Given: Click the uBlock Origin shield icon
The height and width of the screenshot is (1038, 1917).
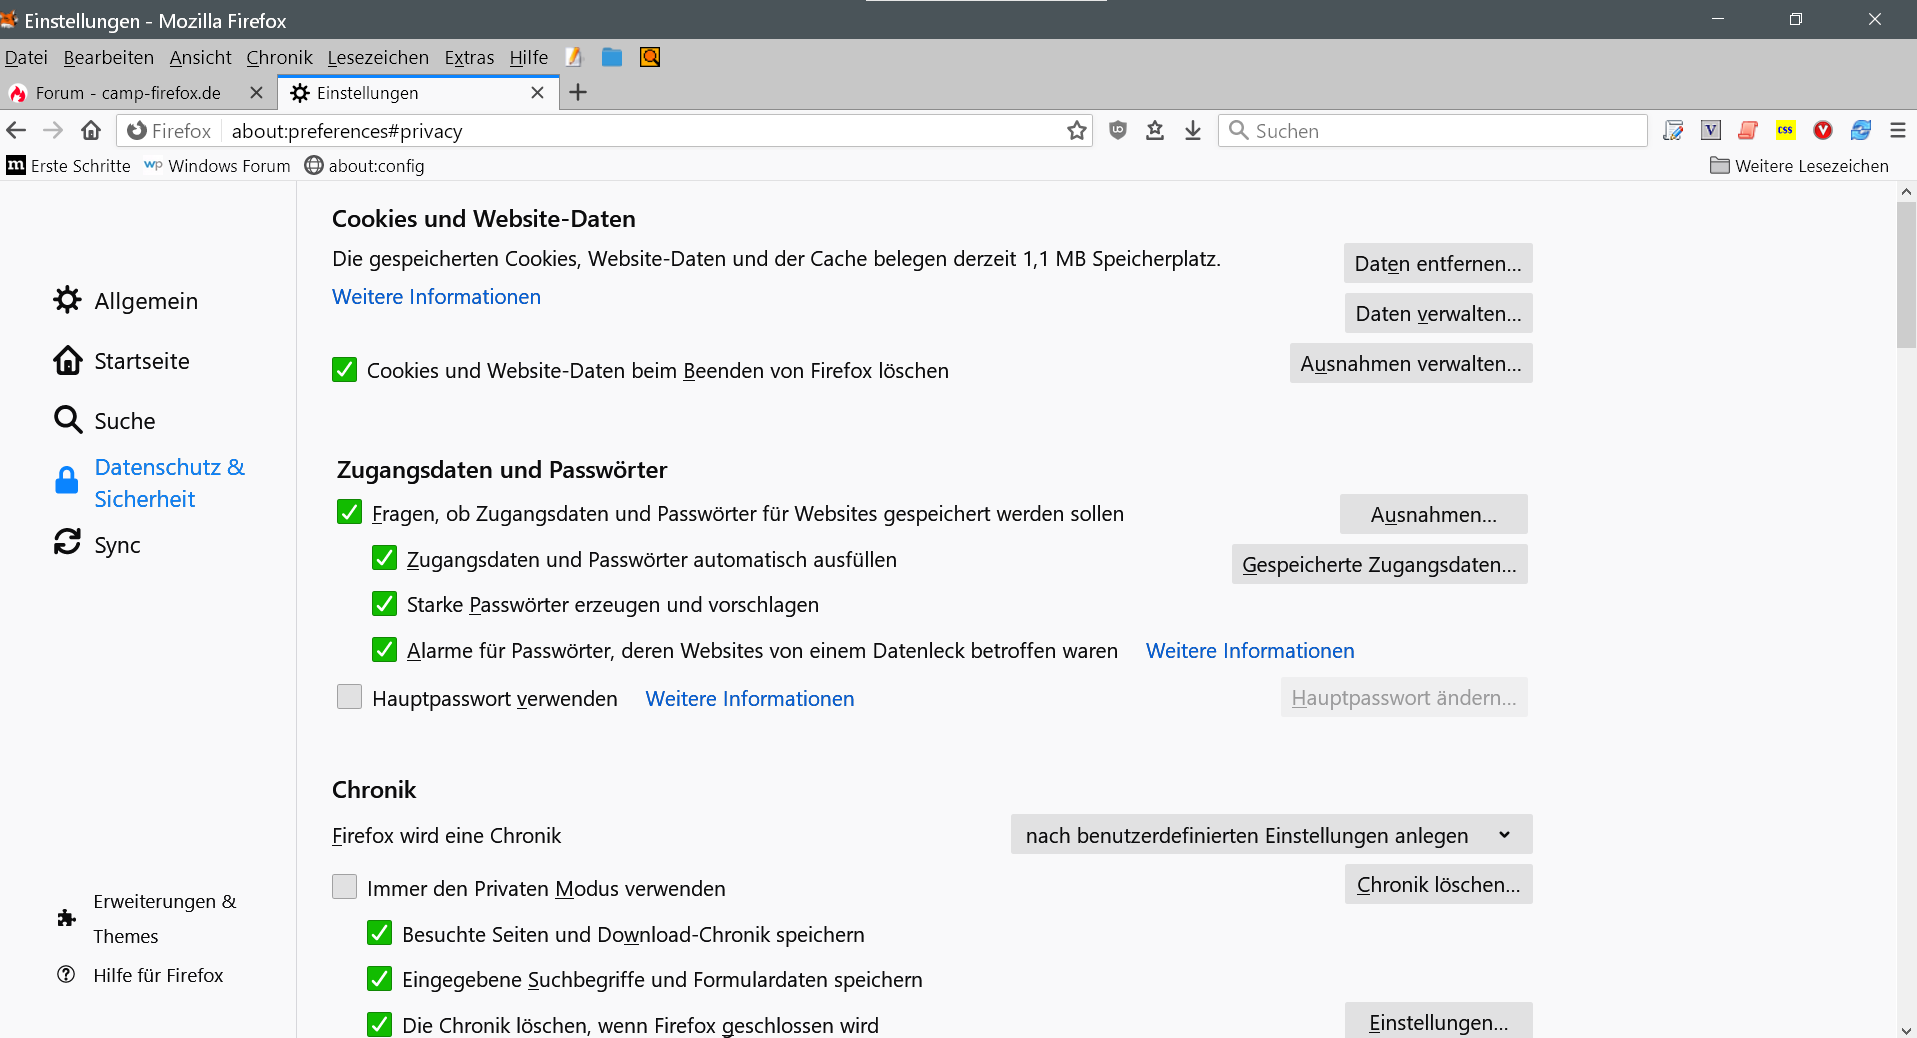Looking at the screenshot, I should 1118,130.
